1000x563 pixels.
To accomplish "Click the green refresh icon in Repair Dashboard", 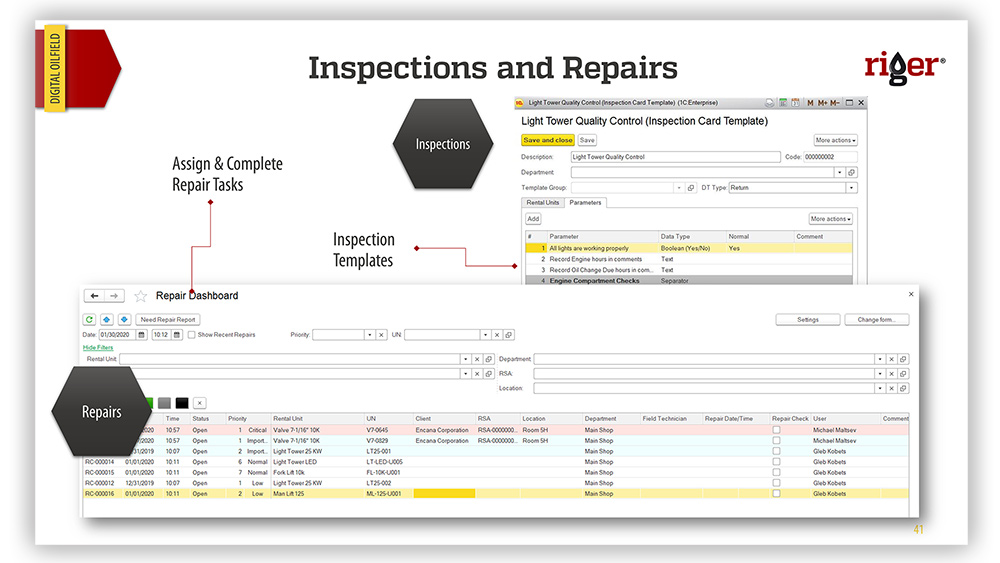I will click(x=91, y=319).
